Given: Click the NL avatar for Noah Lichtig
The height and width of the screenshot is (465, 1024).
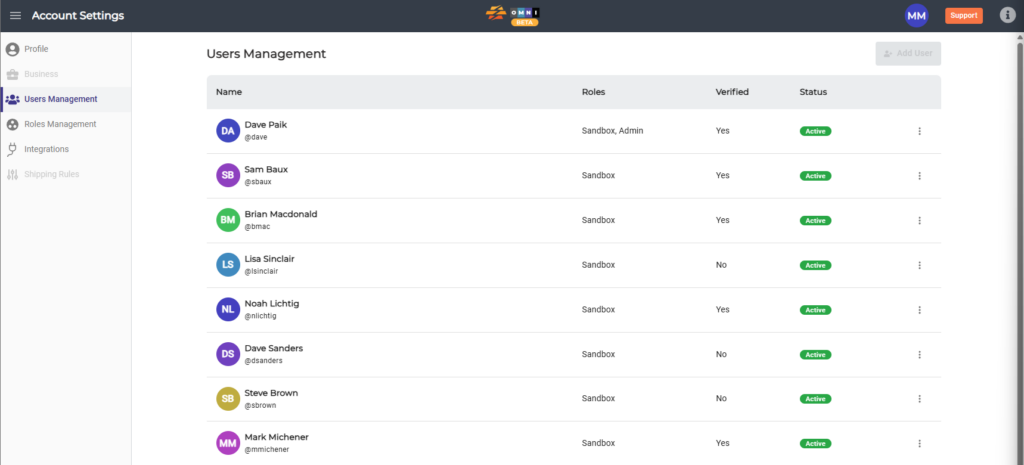Looking at the screenshot, I should coord(228,310).
